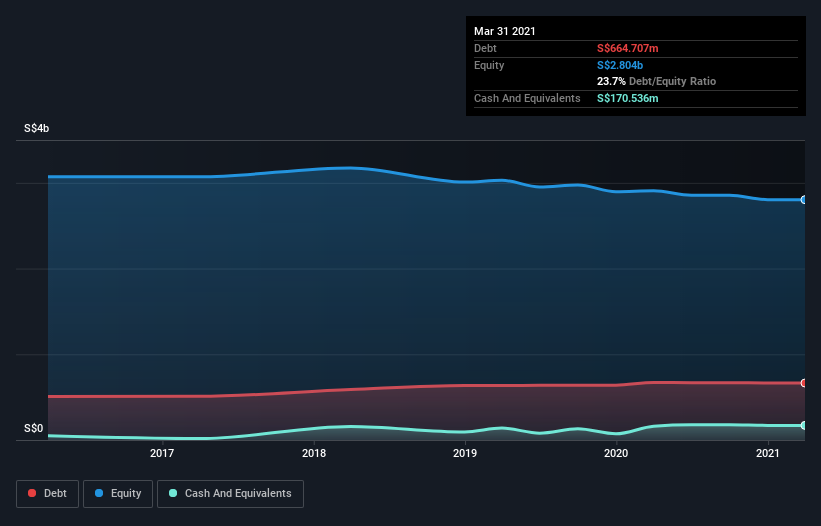The height and width of the screenshot is (526, 821).
Task: Click the S$664.707m debt value
Action: (628, 48)
